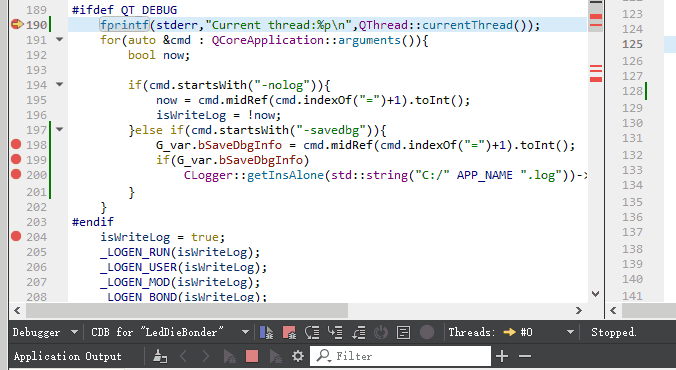Image resolution: width=676 pixels, height=370 pixels.
Task: Click #ifdef QT_DEBUG on line 189
Action: (x=125, y=10)
